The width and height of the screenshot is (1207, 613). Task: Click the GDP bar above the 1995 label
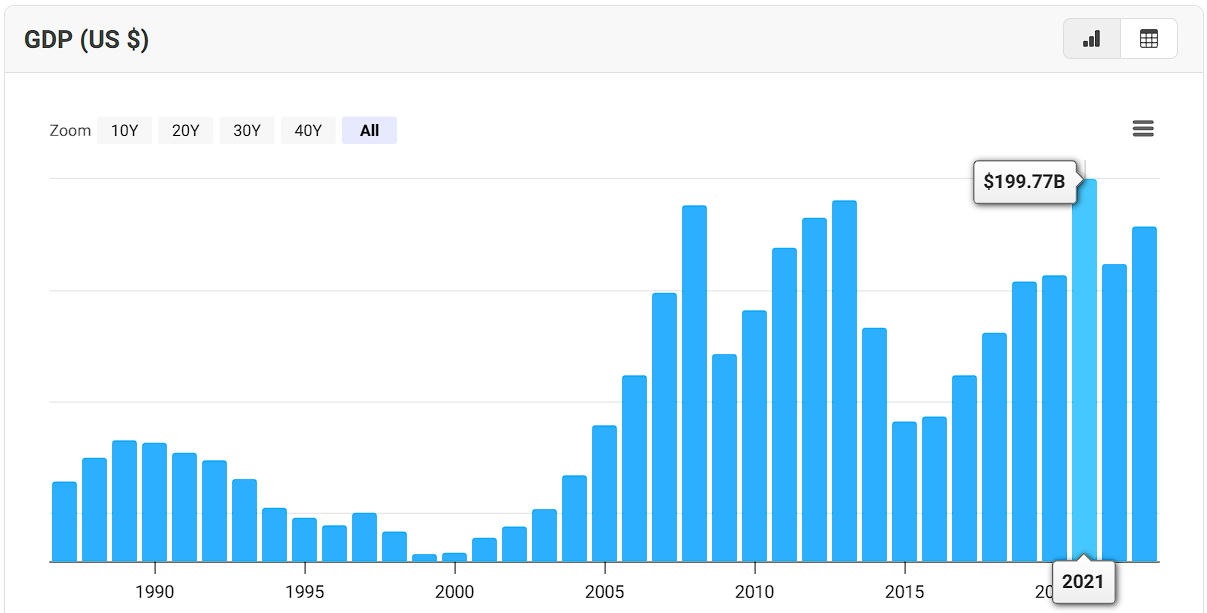tap(304, 540)
